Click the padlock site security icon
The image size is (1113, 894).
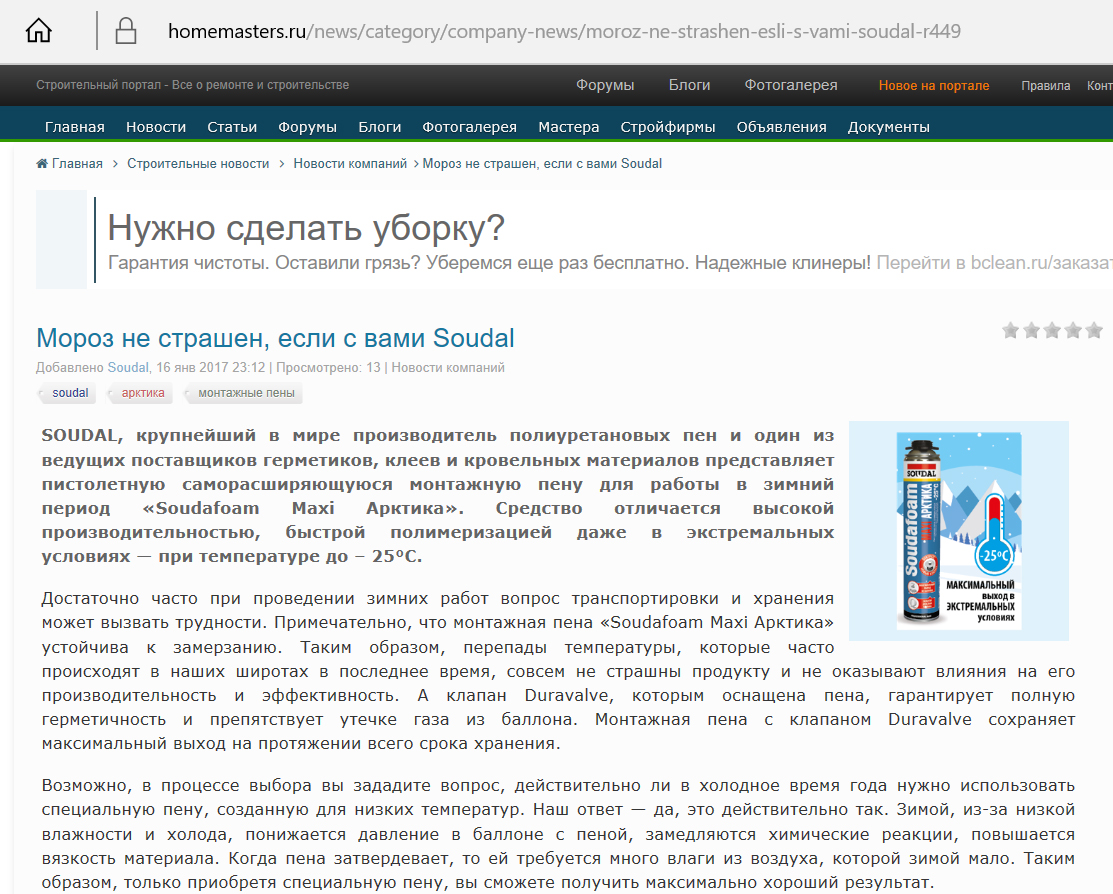point(126,31)
